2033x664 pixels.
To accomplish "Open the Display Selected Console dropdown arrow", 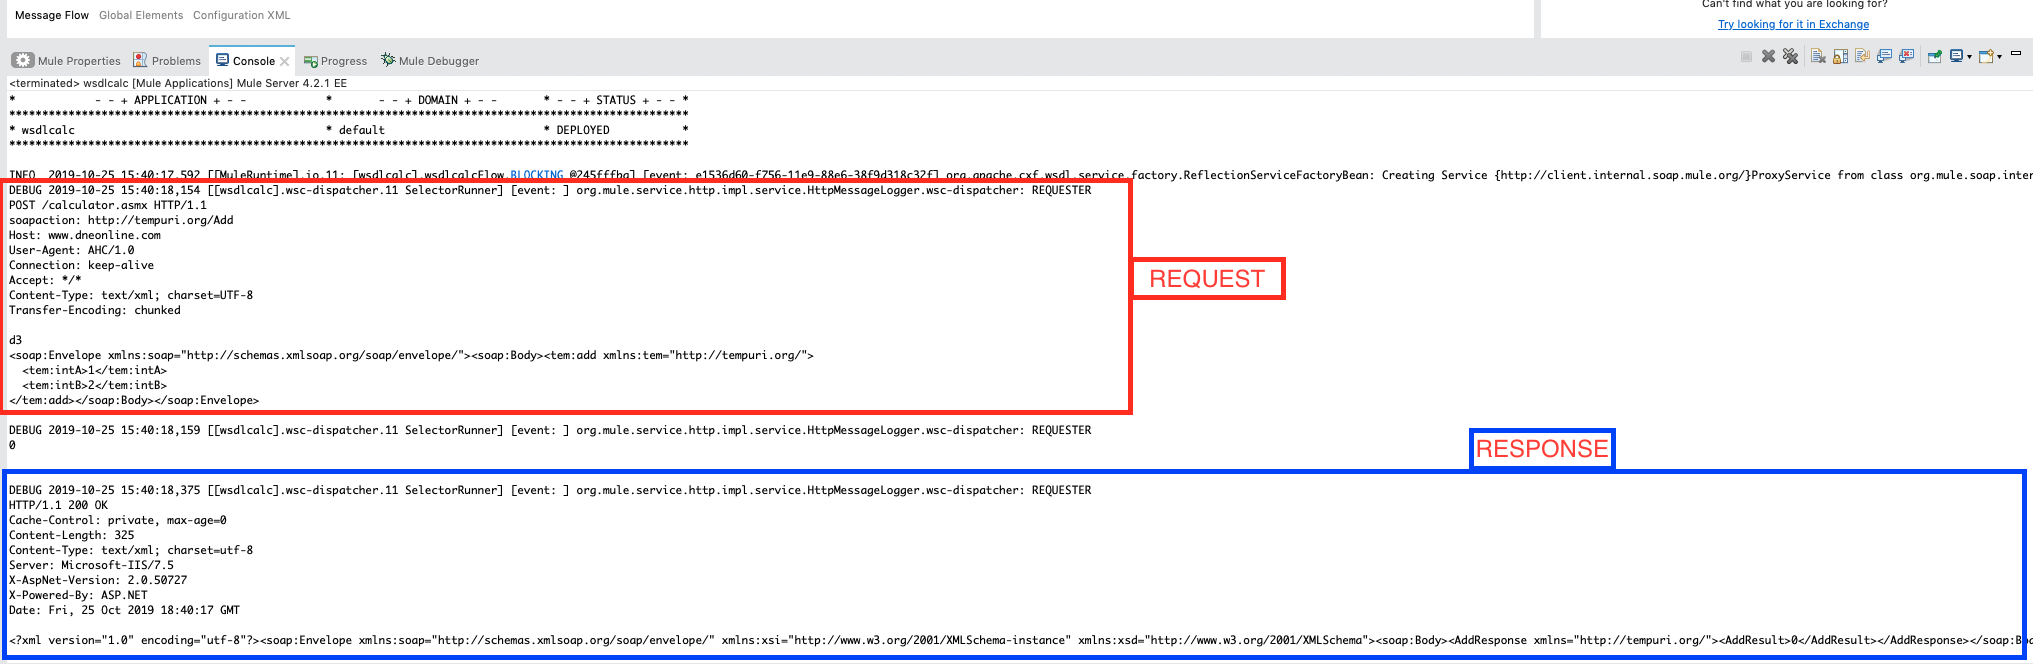I will coord(1969,57).
